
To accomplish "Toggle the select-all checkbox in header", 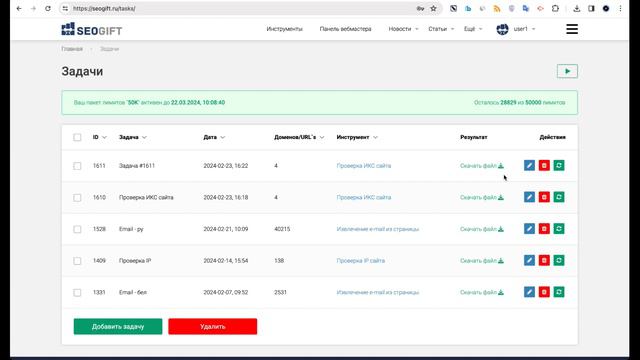I will tap(77, 137).
